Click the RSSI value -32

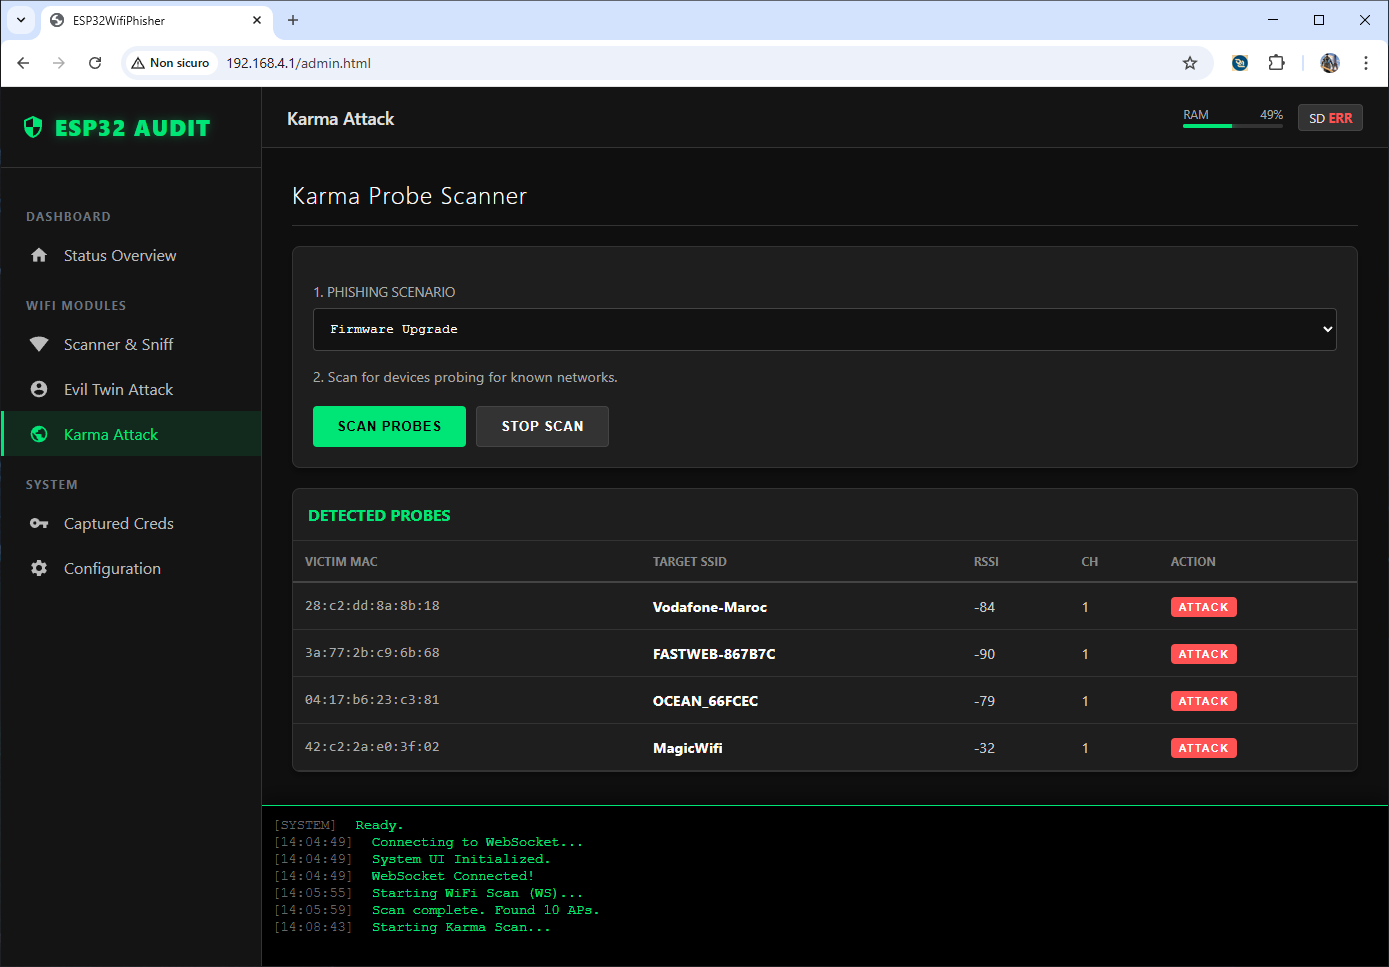pos(984,748)
